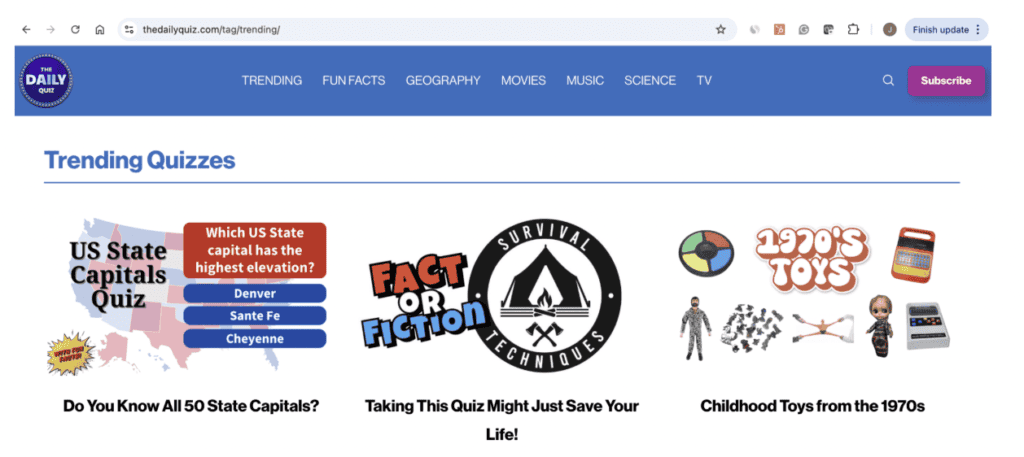Open the TRENDING menu item
This screenshot has height=457, width=1024.
[x=272, y=80]
